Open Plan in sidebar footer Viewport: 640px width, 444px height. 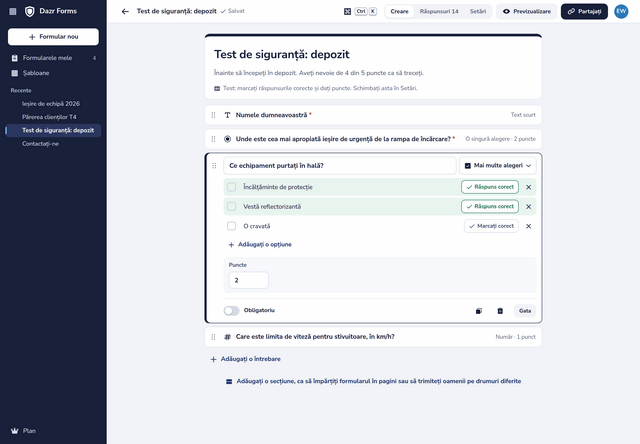(x=53, y=431)
